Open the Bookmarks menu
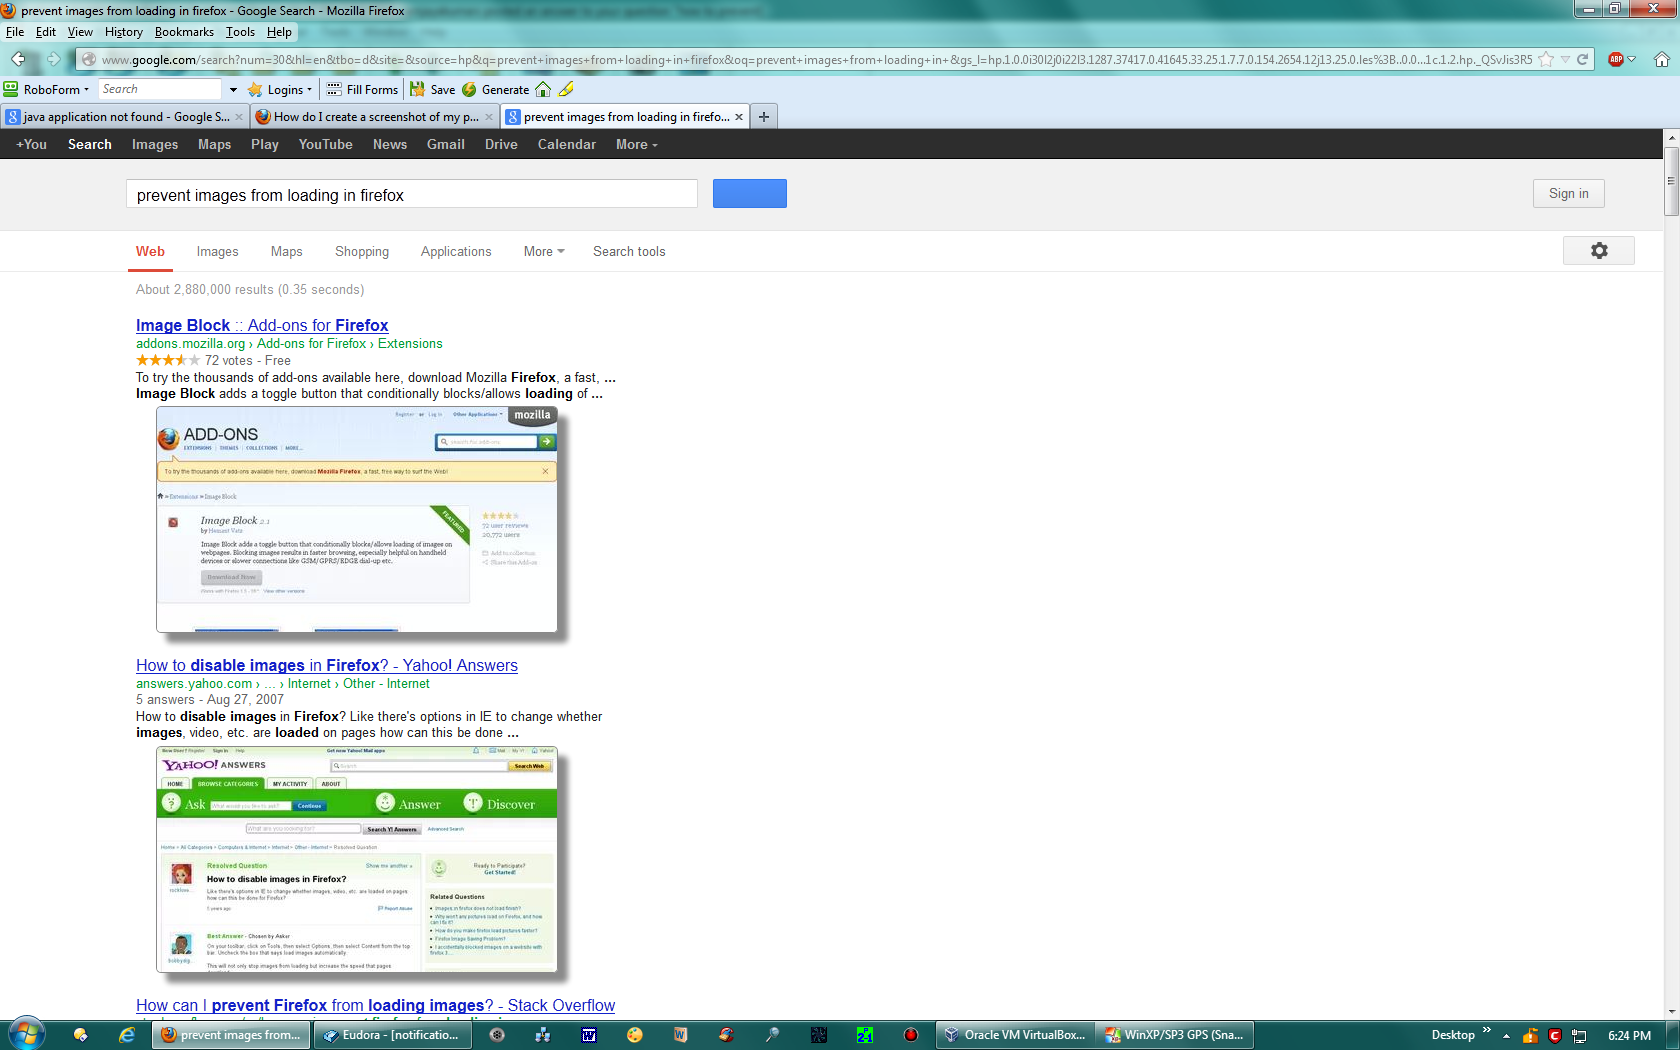 tap(184, 32)
